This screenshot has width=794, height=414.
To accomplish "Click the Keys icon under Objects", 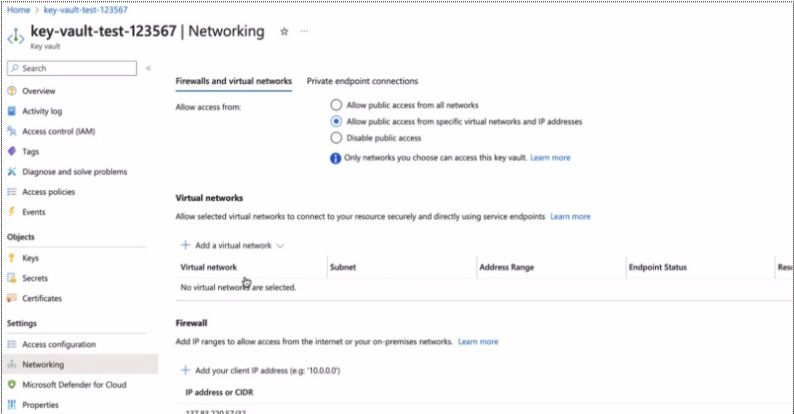I will (x=12, y=258).
